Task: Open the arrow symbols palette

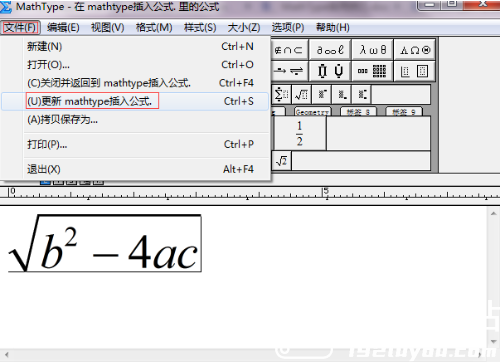Action: [289, 71]
